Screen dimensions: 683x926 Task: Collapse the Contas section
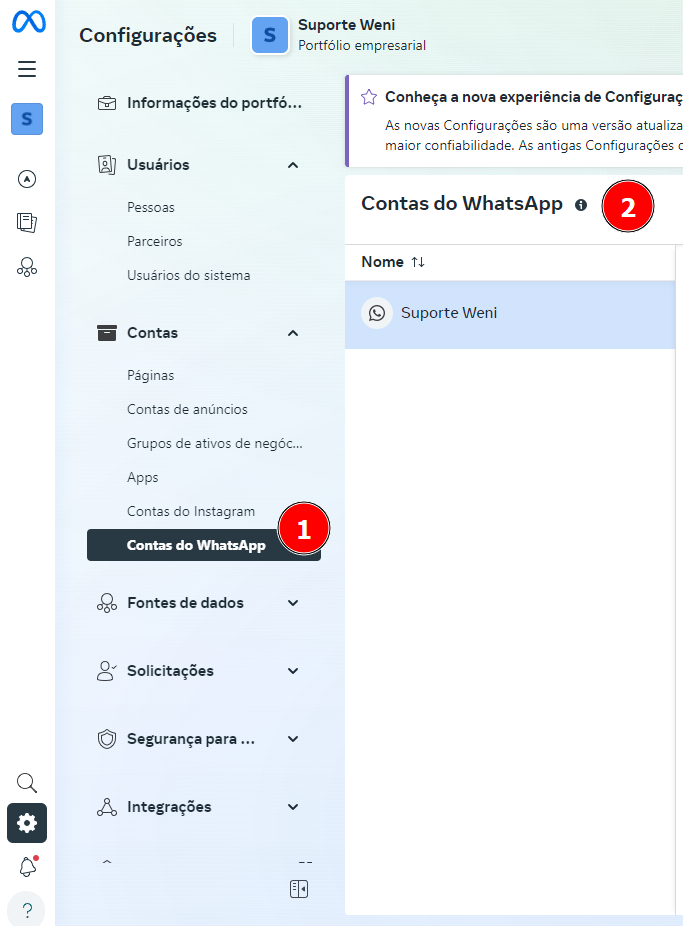click(x=293, y=333)
